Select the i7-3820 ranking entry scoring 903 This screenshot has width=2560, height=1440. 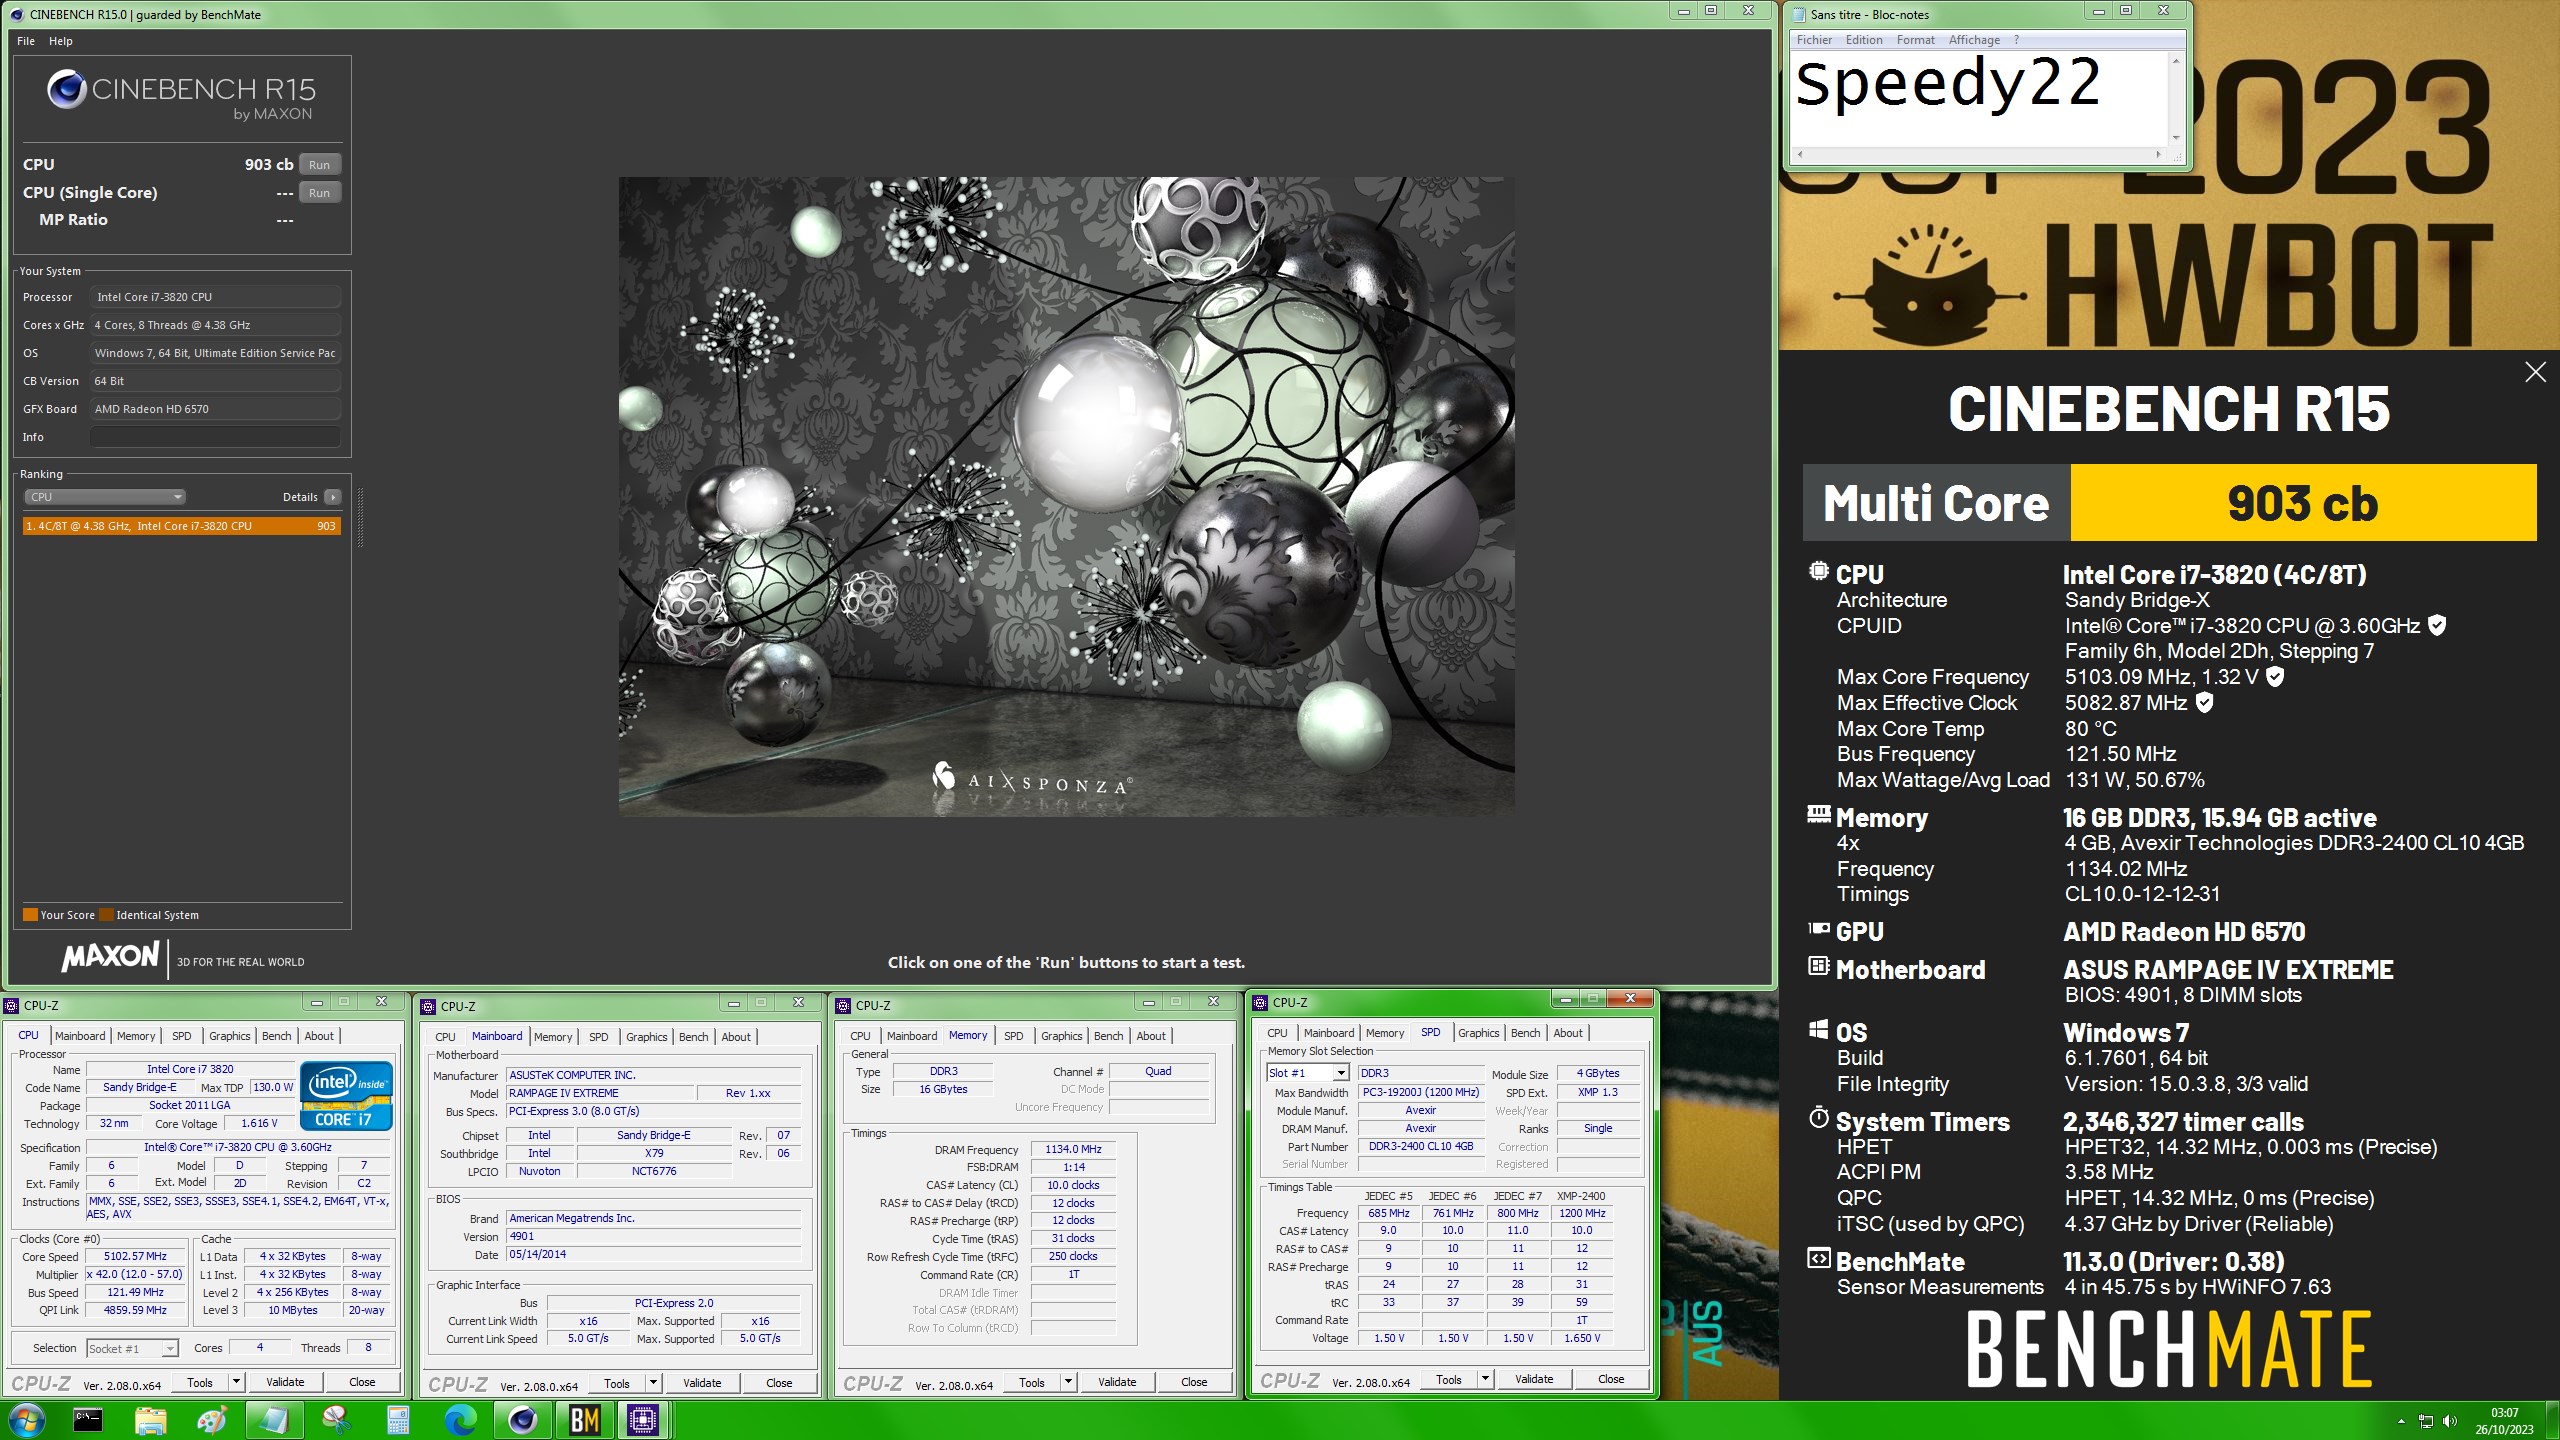point(182,526)
